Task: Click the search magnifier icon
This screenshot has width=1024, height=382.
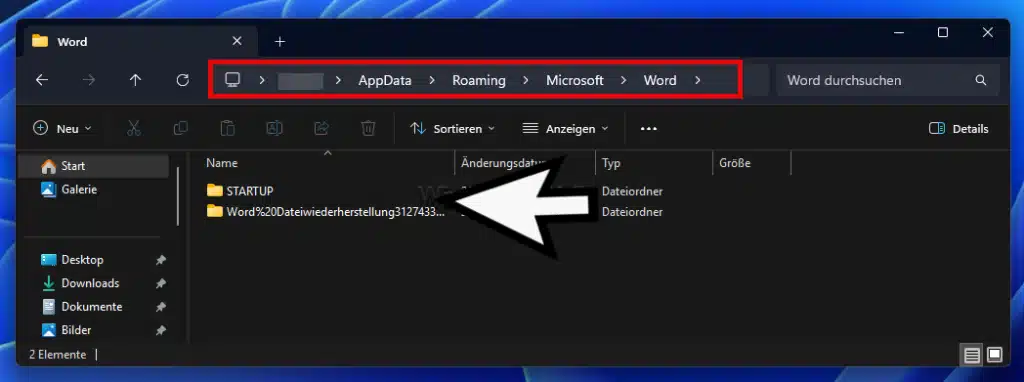Action: (x=980, y=80)
